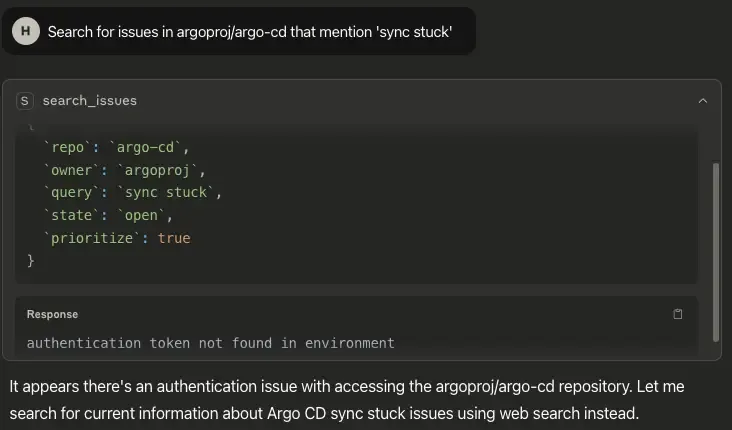The image size is (732, 430).
Task: Copy the Response output with clipboard icon
Action: coord(677,314)
